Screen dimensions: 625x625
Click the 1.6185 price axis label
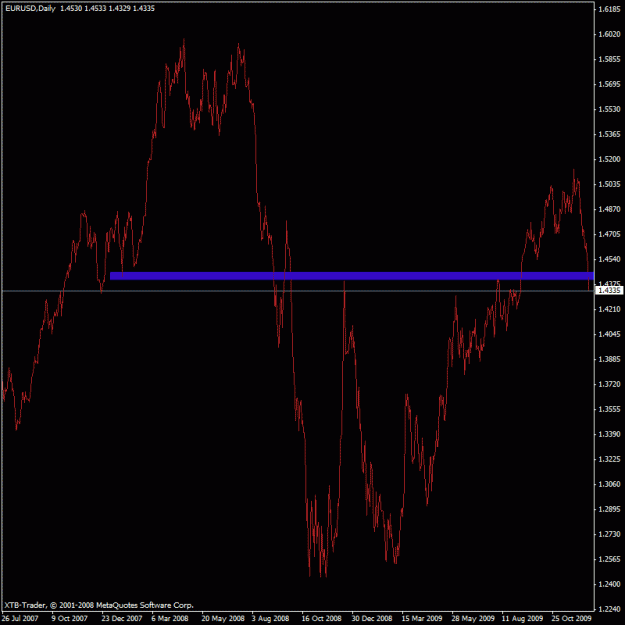[609, 10]
